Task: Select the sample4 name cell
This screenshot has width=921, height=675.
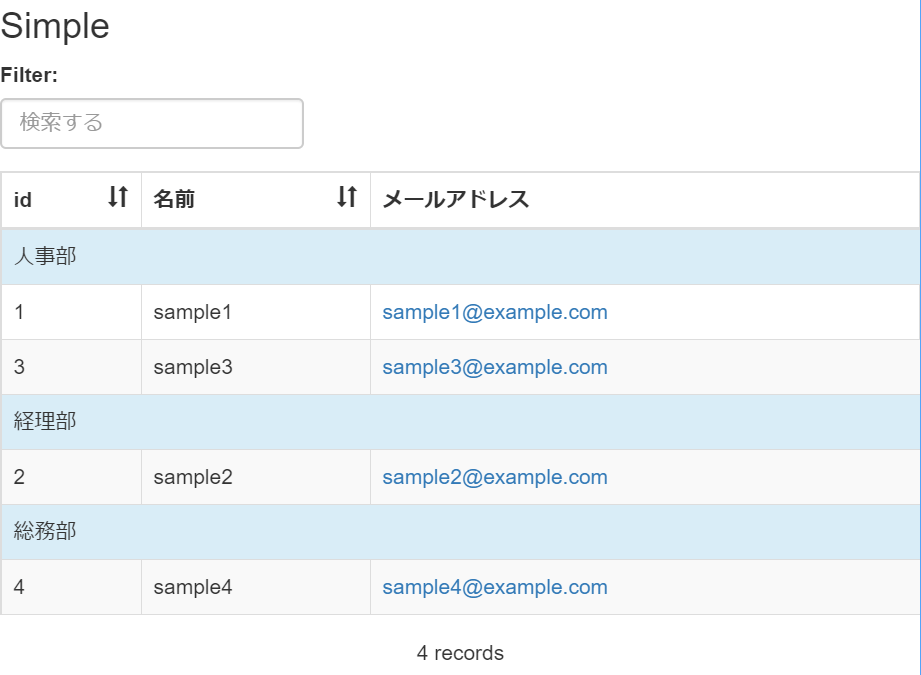Action: coord(192,587)
